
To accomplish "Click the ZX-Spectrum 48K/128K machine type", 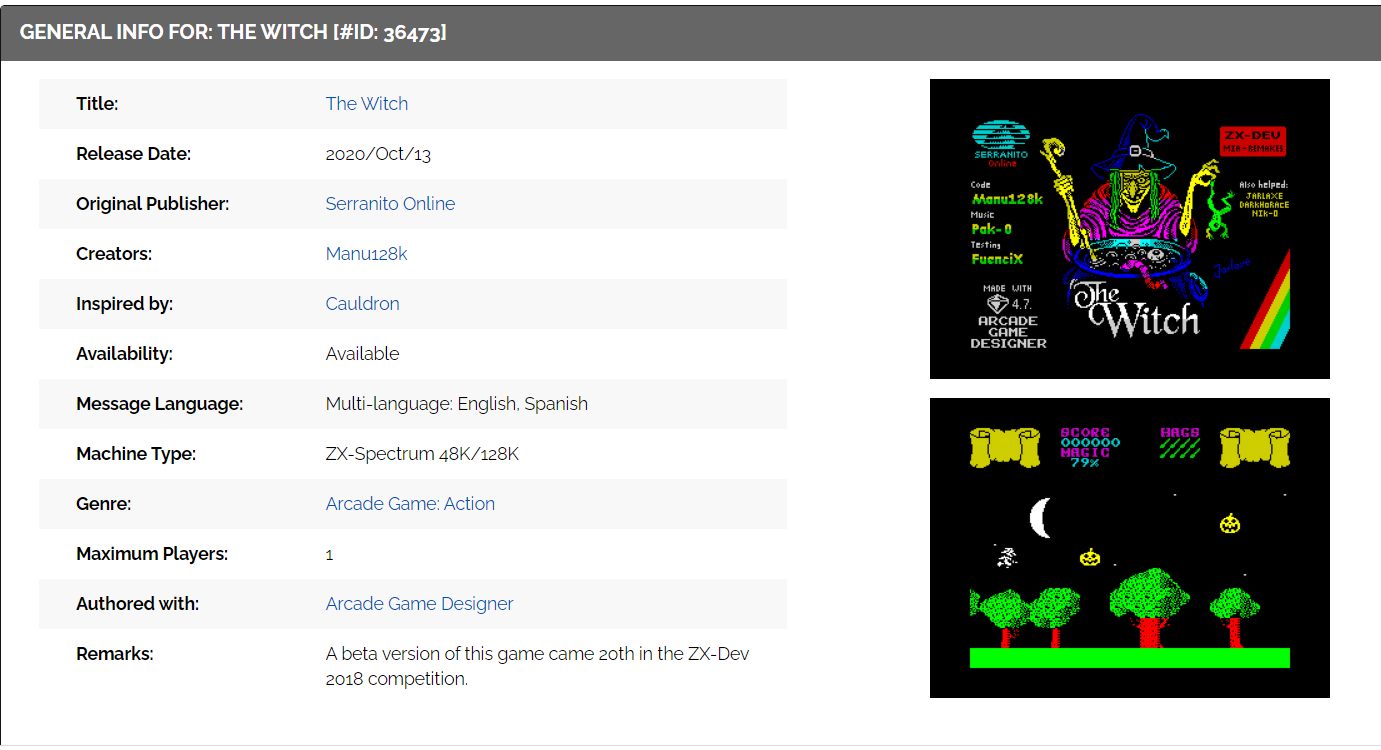I will [422, 454].
